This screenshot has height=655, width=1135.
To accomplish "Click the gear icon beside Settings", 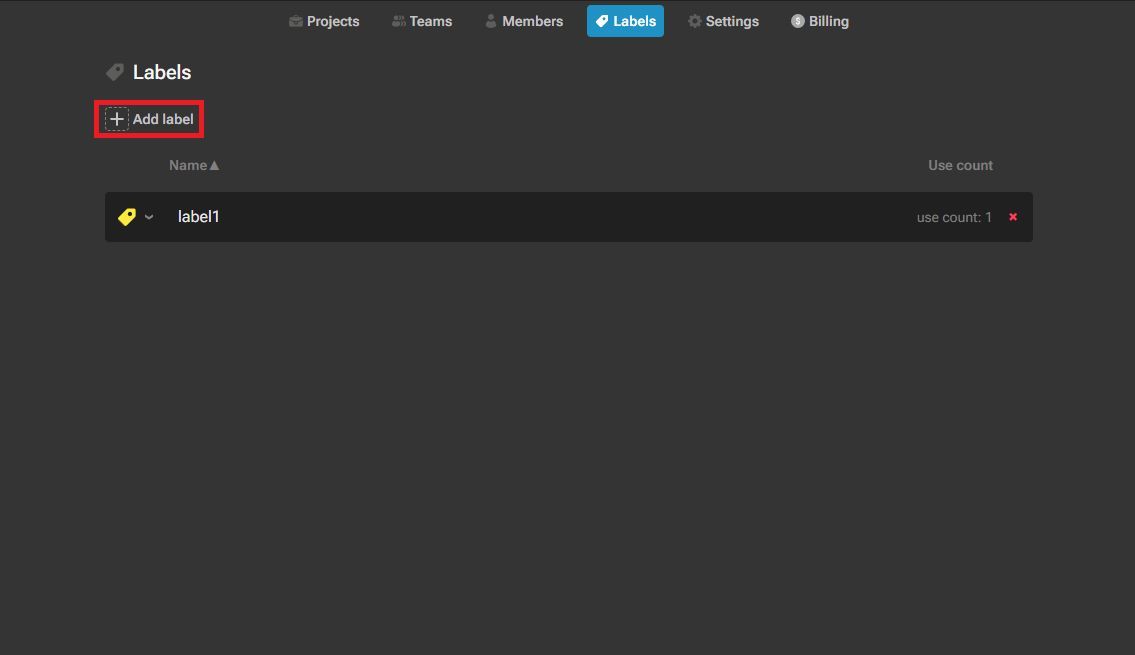I will click(695, 21).
